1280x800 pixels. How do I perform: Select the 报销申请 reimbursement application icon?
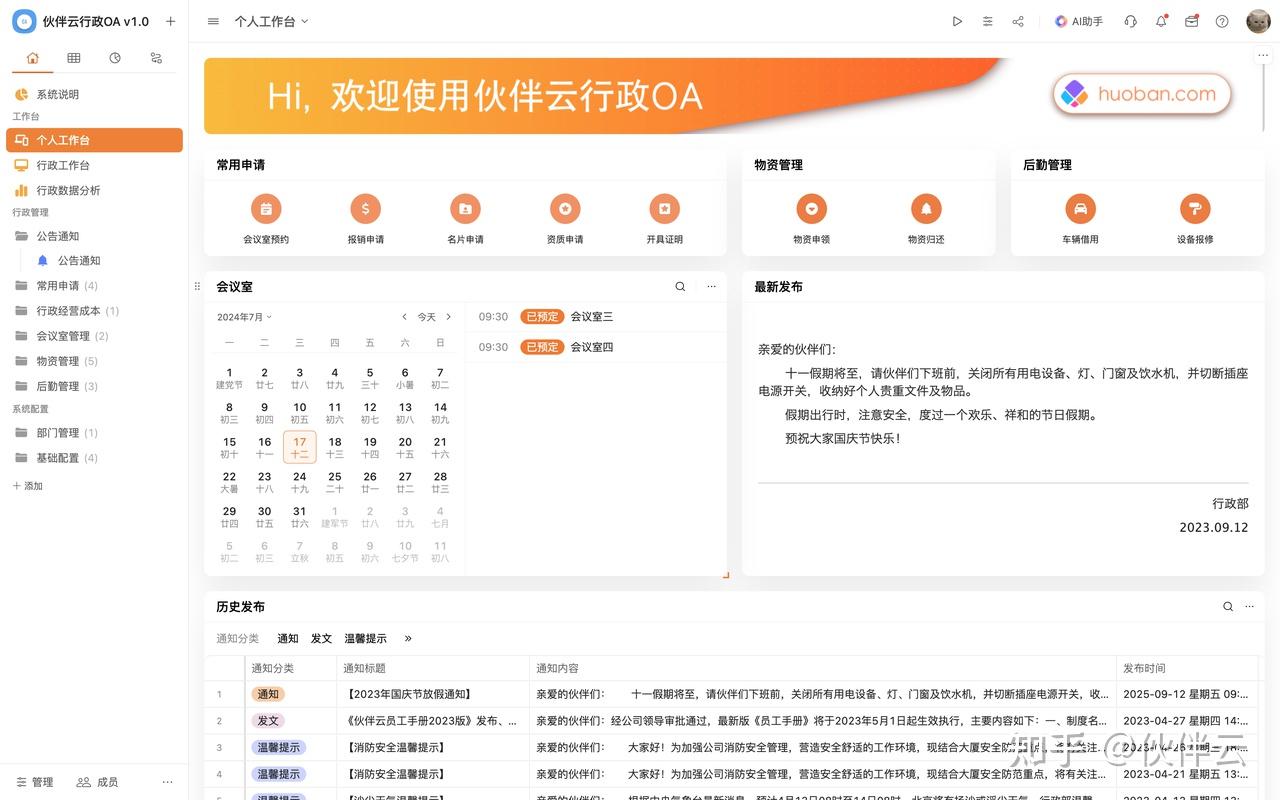(365, 208)
